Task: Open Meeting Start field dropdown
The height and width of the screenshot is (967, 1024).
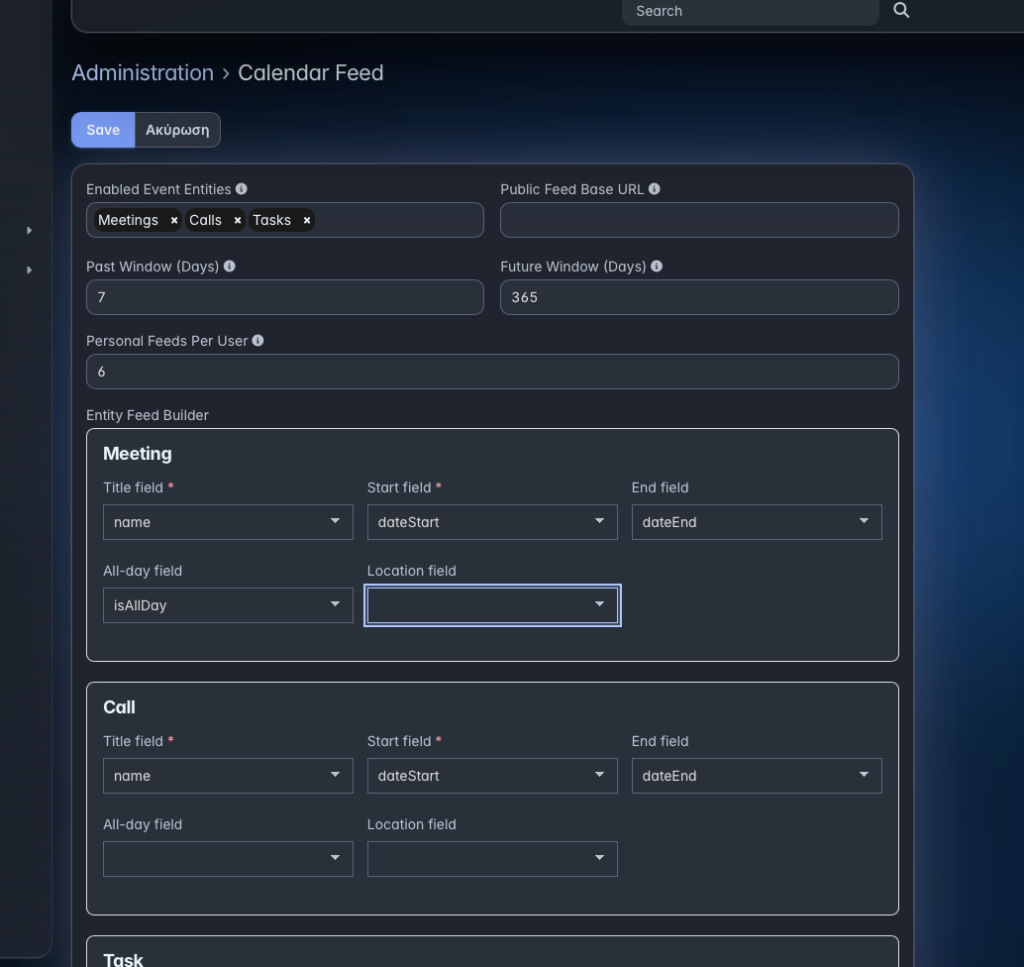Action: click(492, 522)
